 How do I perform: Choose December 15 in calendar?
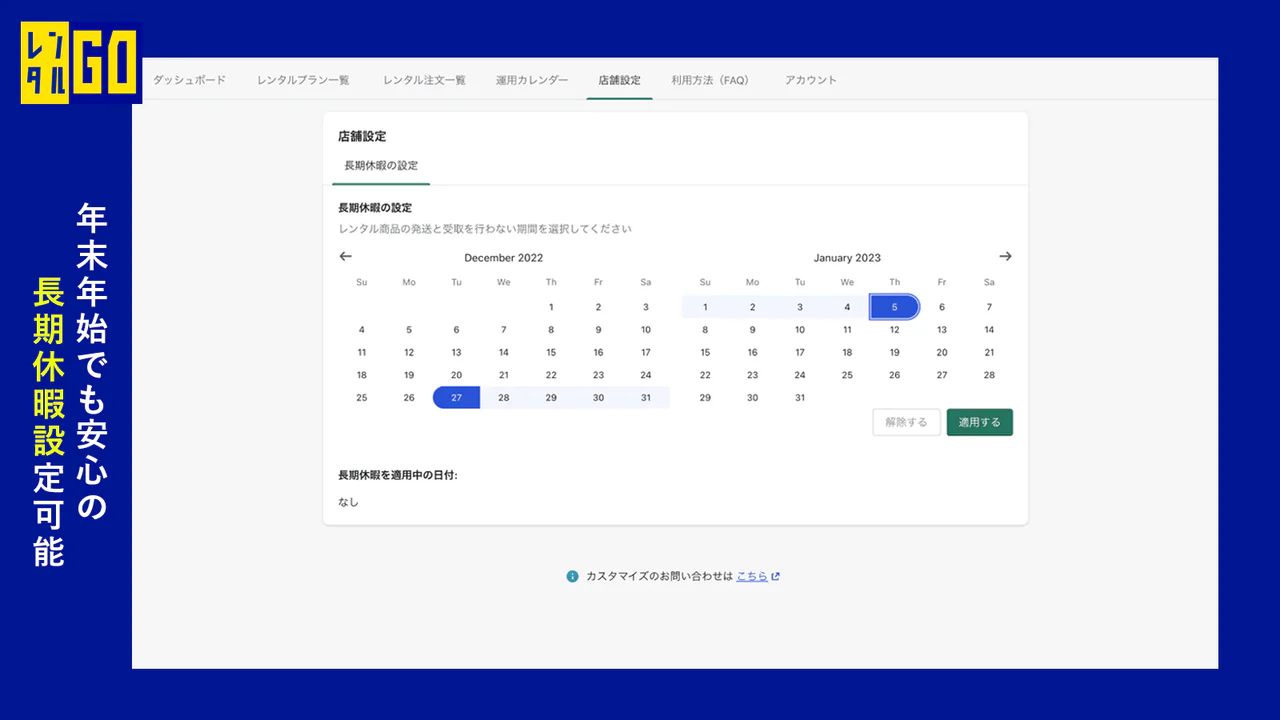pyautogui.click(x=551, y=352)
